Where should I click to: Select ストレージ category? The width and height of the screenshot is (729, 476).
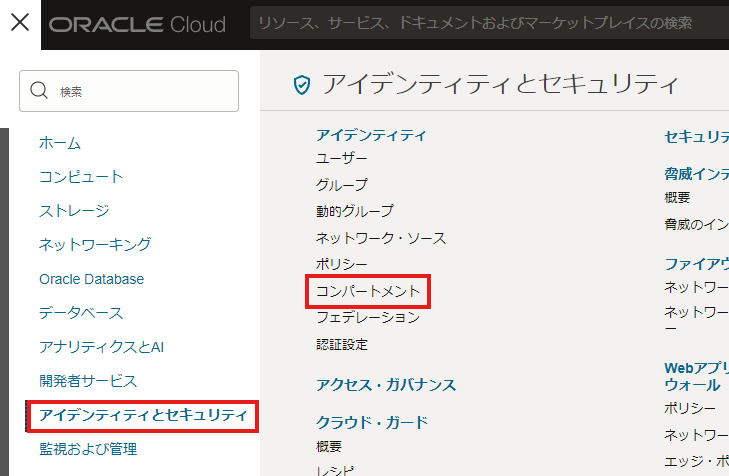click(x=74, y=211)
